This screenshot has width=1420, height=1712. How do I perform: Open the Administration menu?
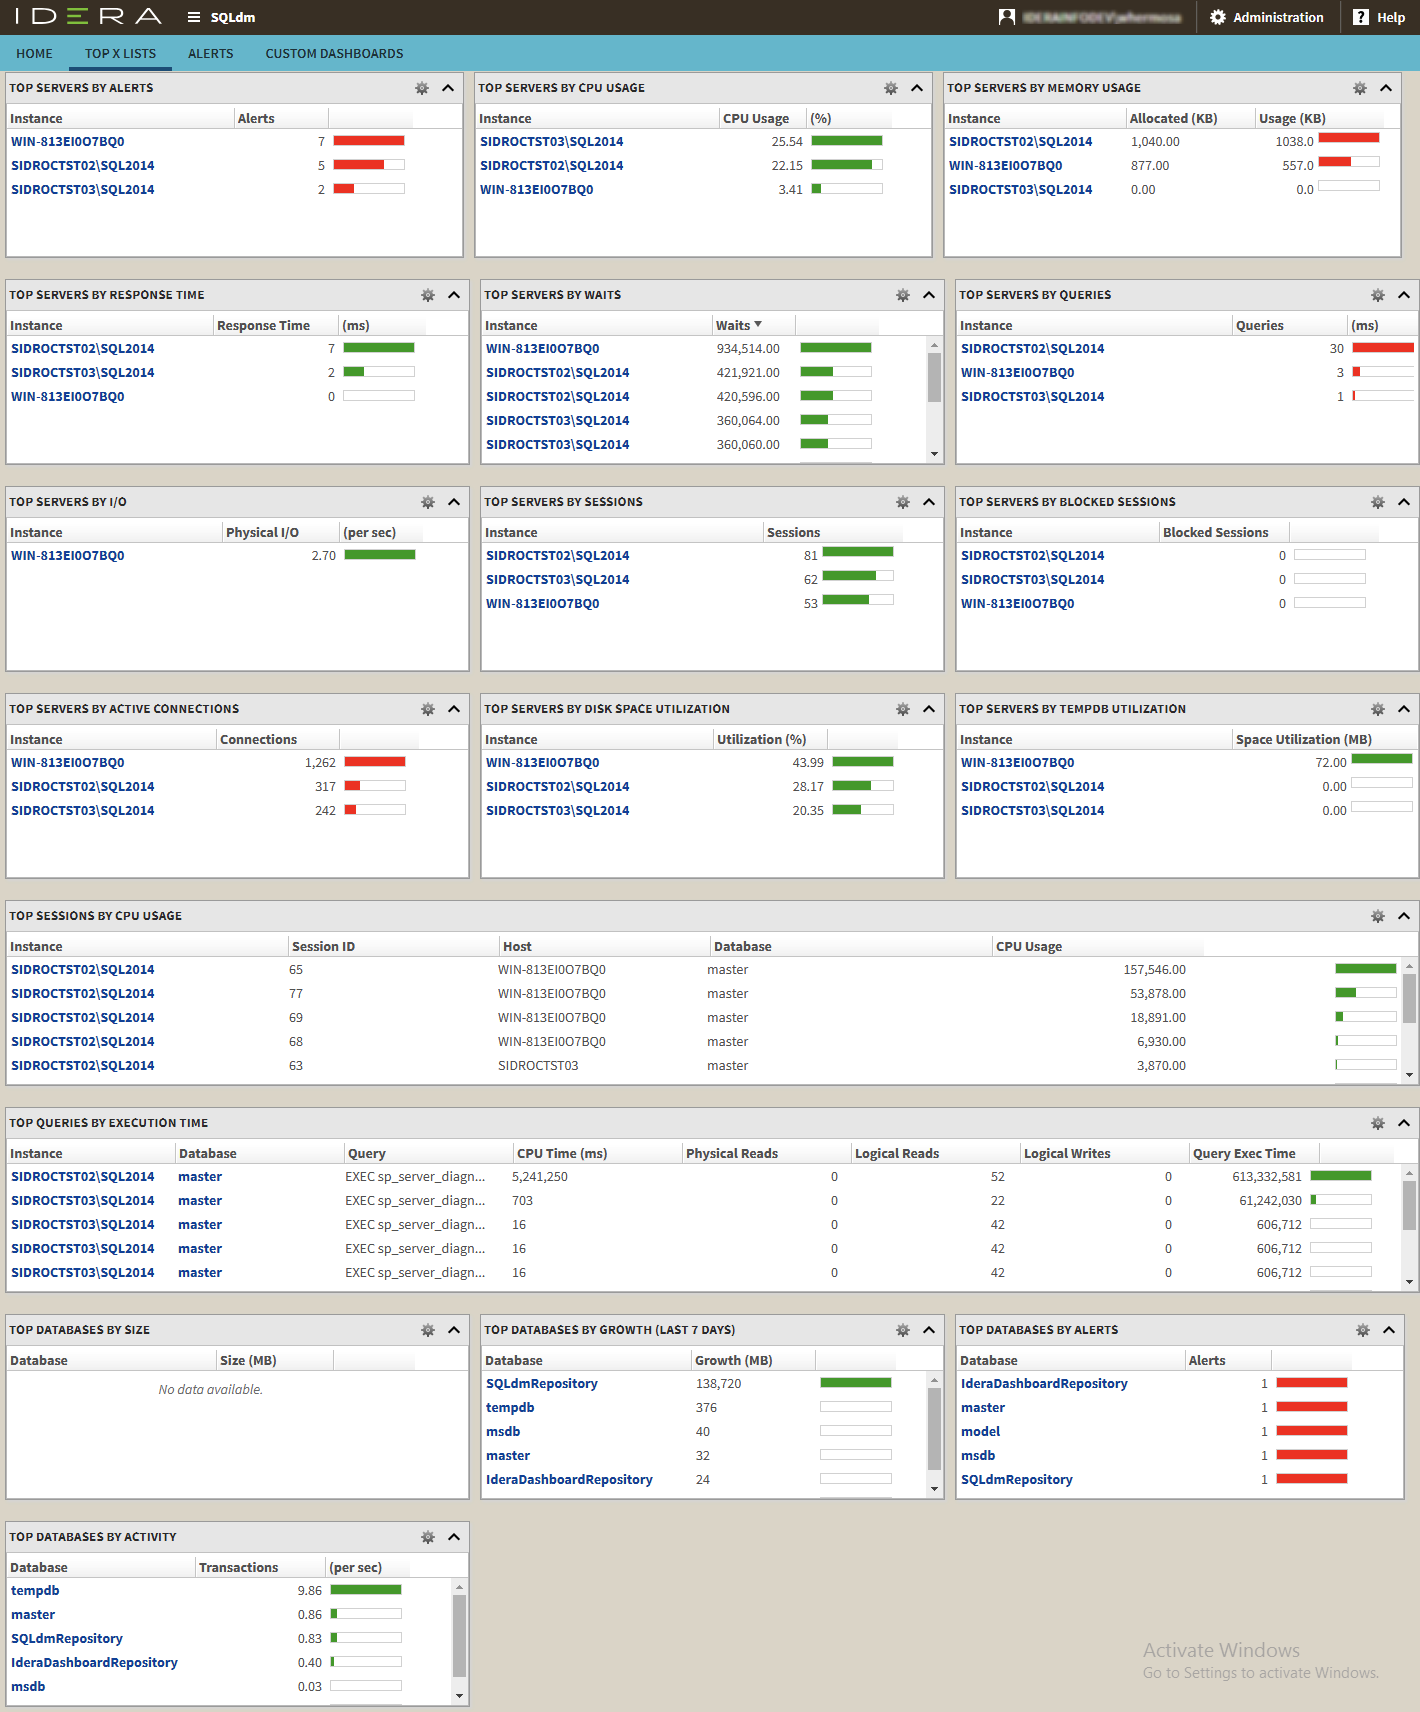coord(1267,17)
